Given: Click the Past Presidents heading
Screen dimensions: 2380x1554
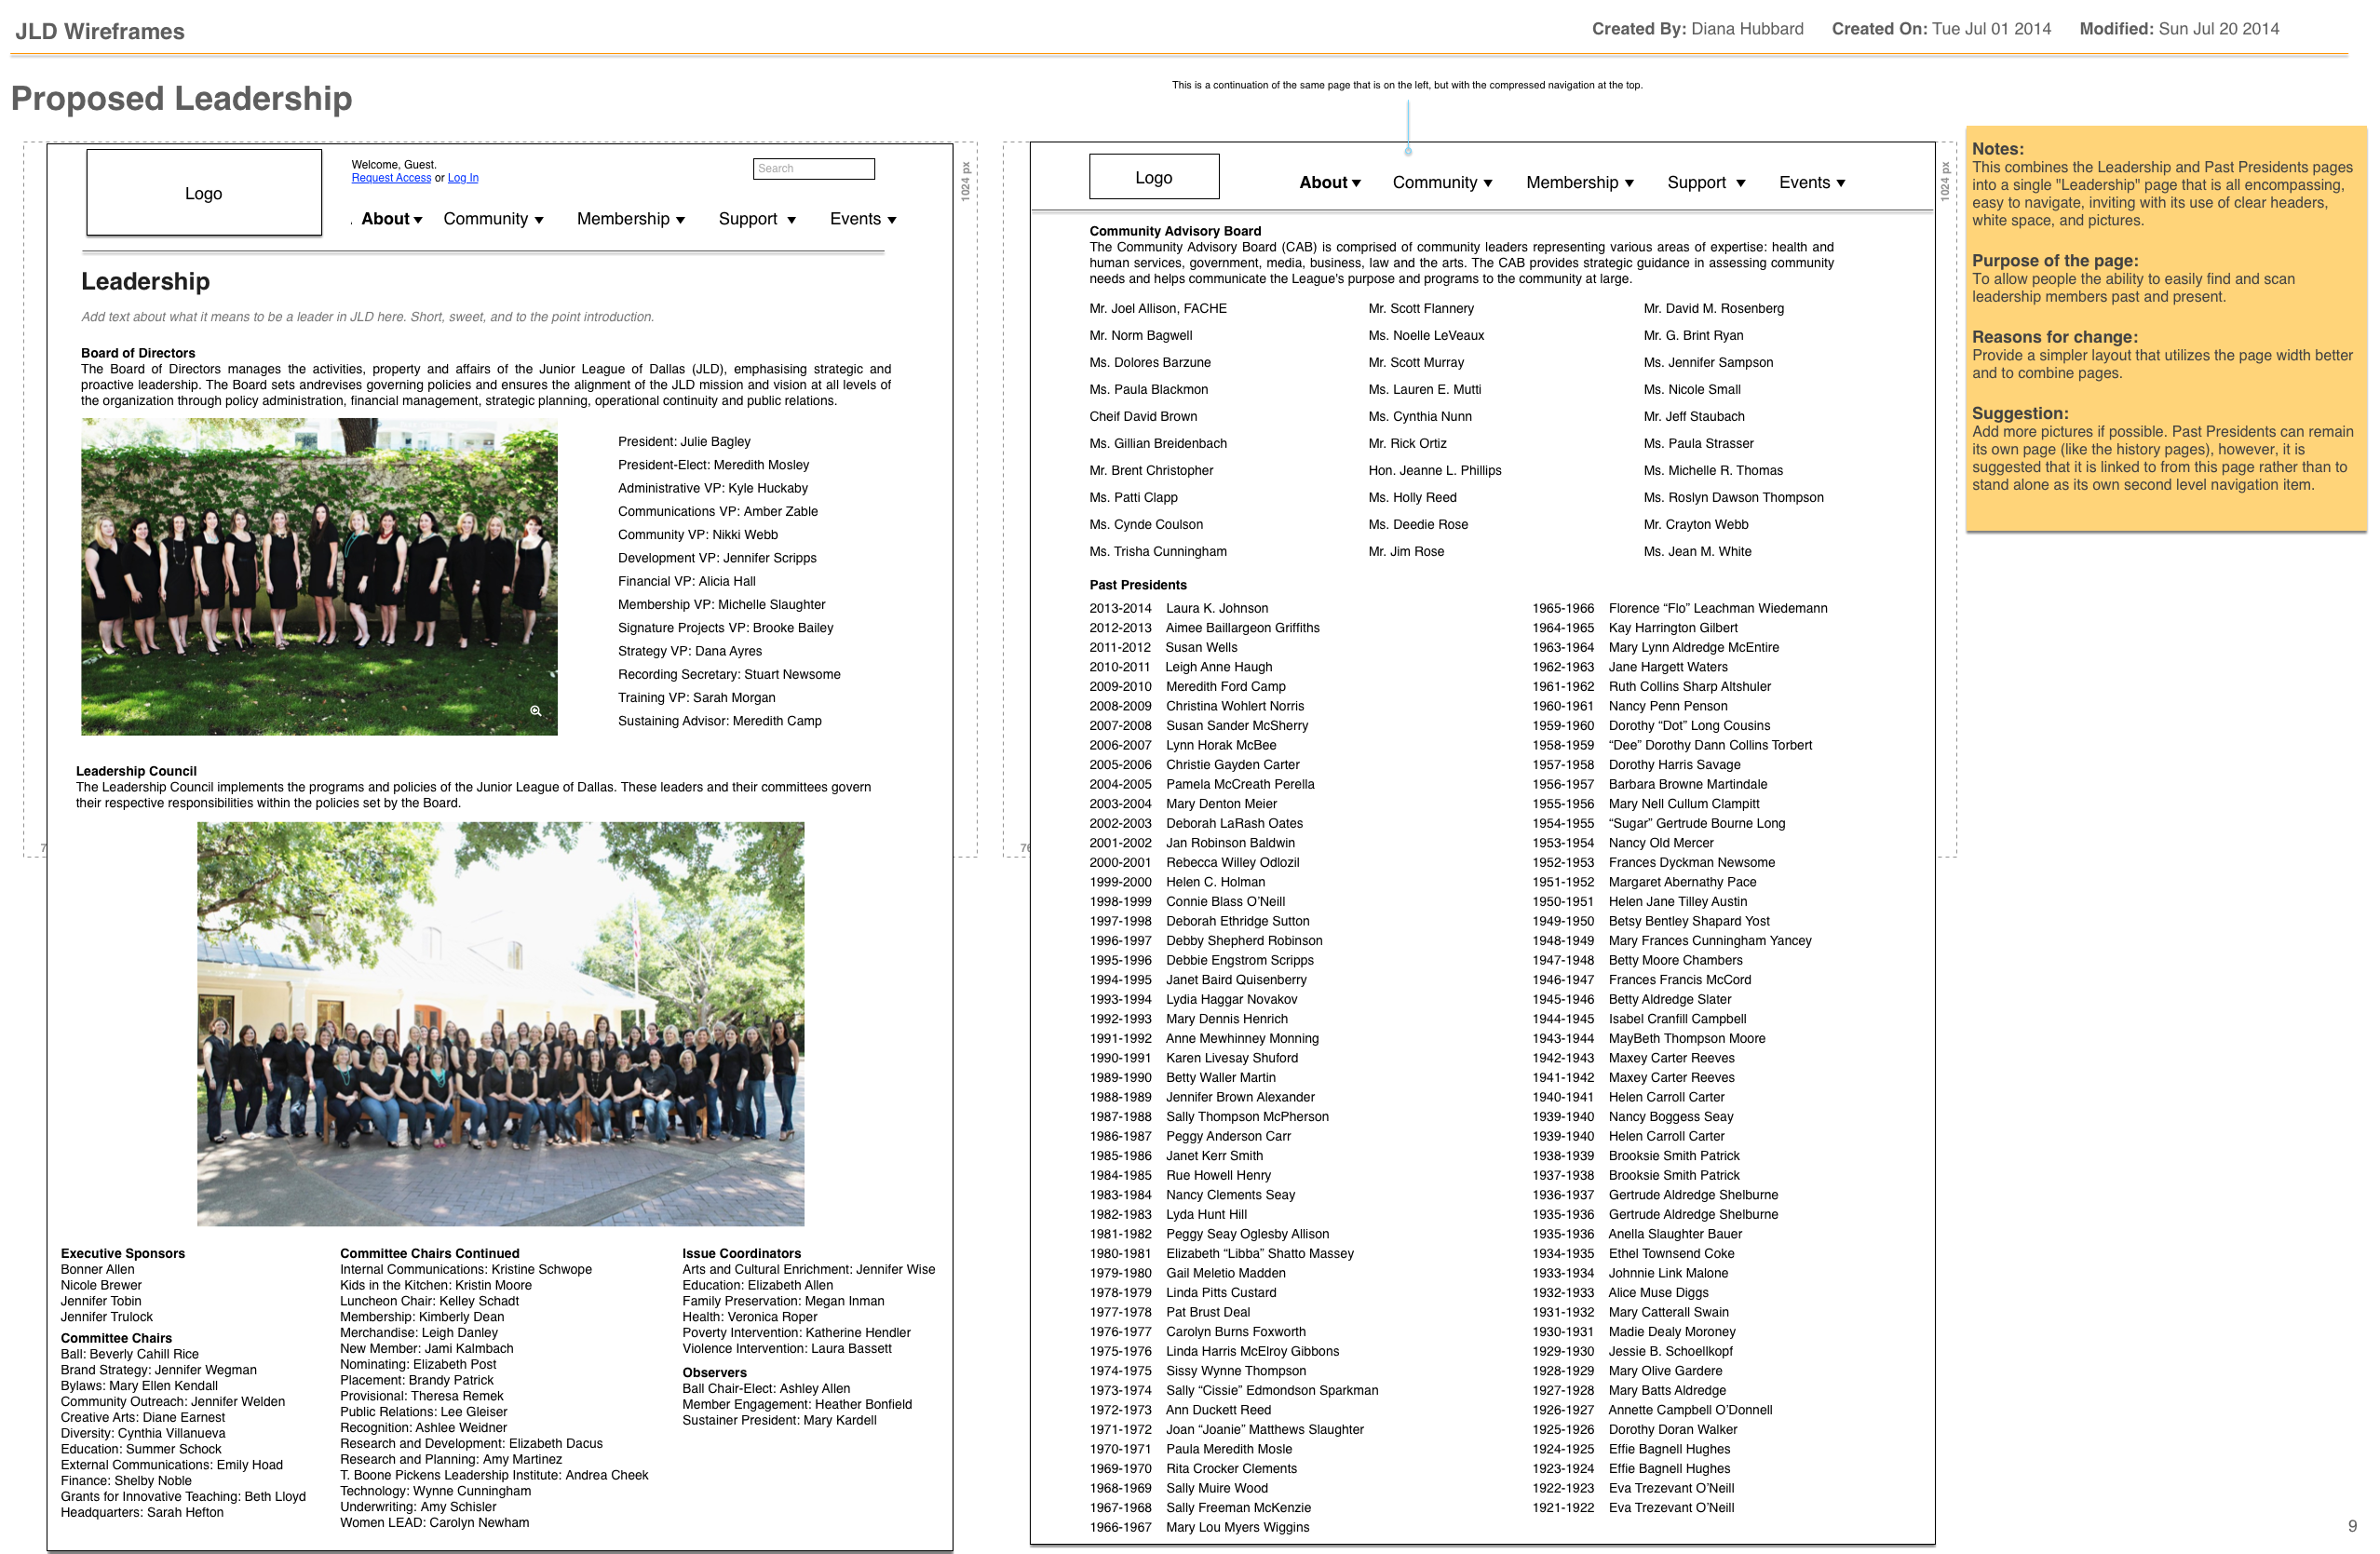Looking at the screenshot, I should point(1138,585).
